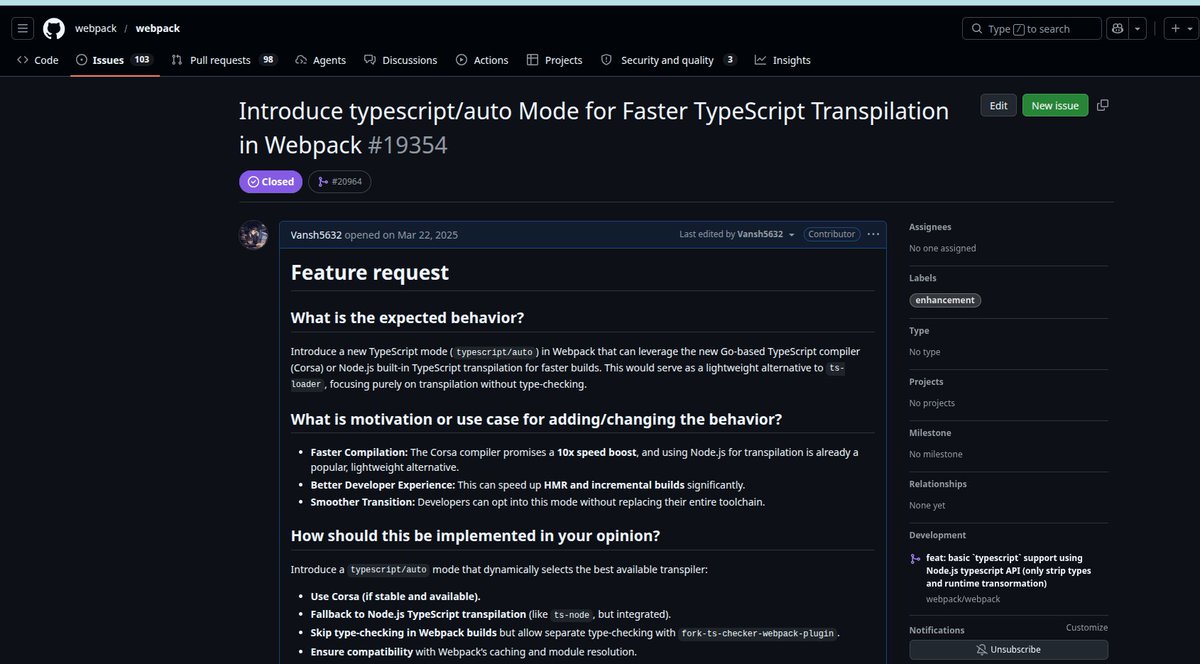Click the Contributor badge
This screenshot has width=1200, height=664.
tap(832, 234)
